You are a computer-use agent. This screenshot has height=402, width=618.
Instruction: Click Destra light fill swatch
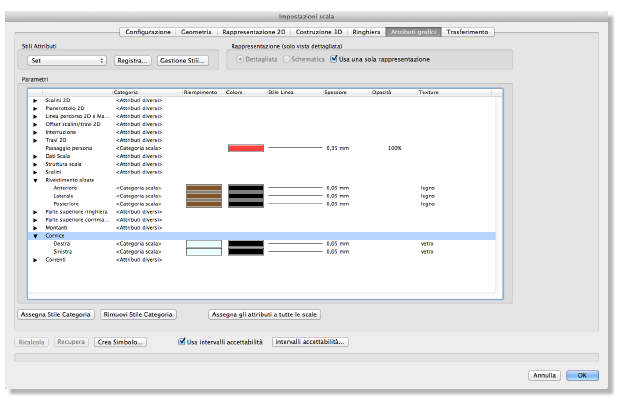pos(204,244)
